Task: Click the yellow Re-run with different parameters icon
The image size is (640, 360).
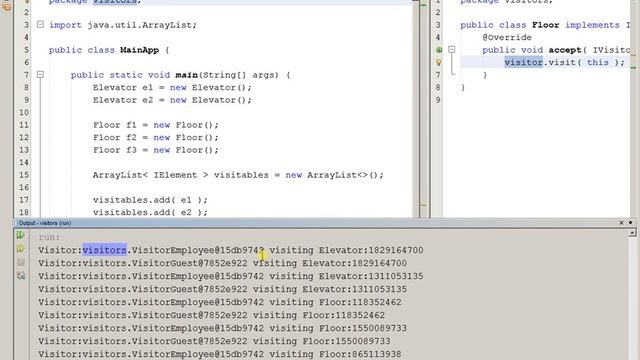Action: [20, 249]
